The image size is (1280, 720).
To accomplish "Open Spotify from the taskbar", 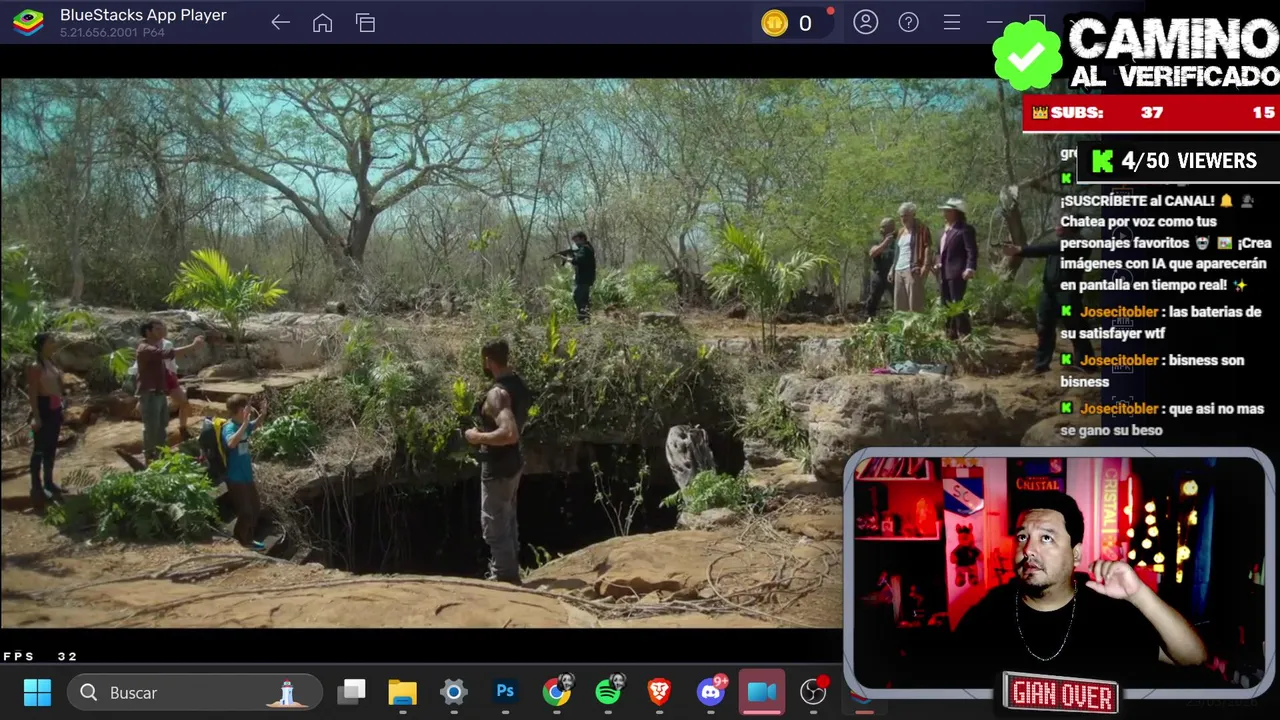I will click(x=608, y=692).
